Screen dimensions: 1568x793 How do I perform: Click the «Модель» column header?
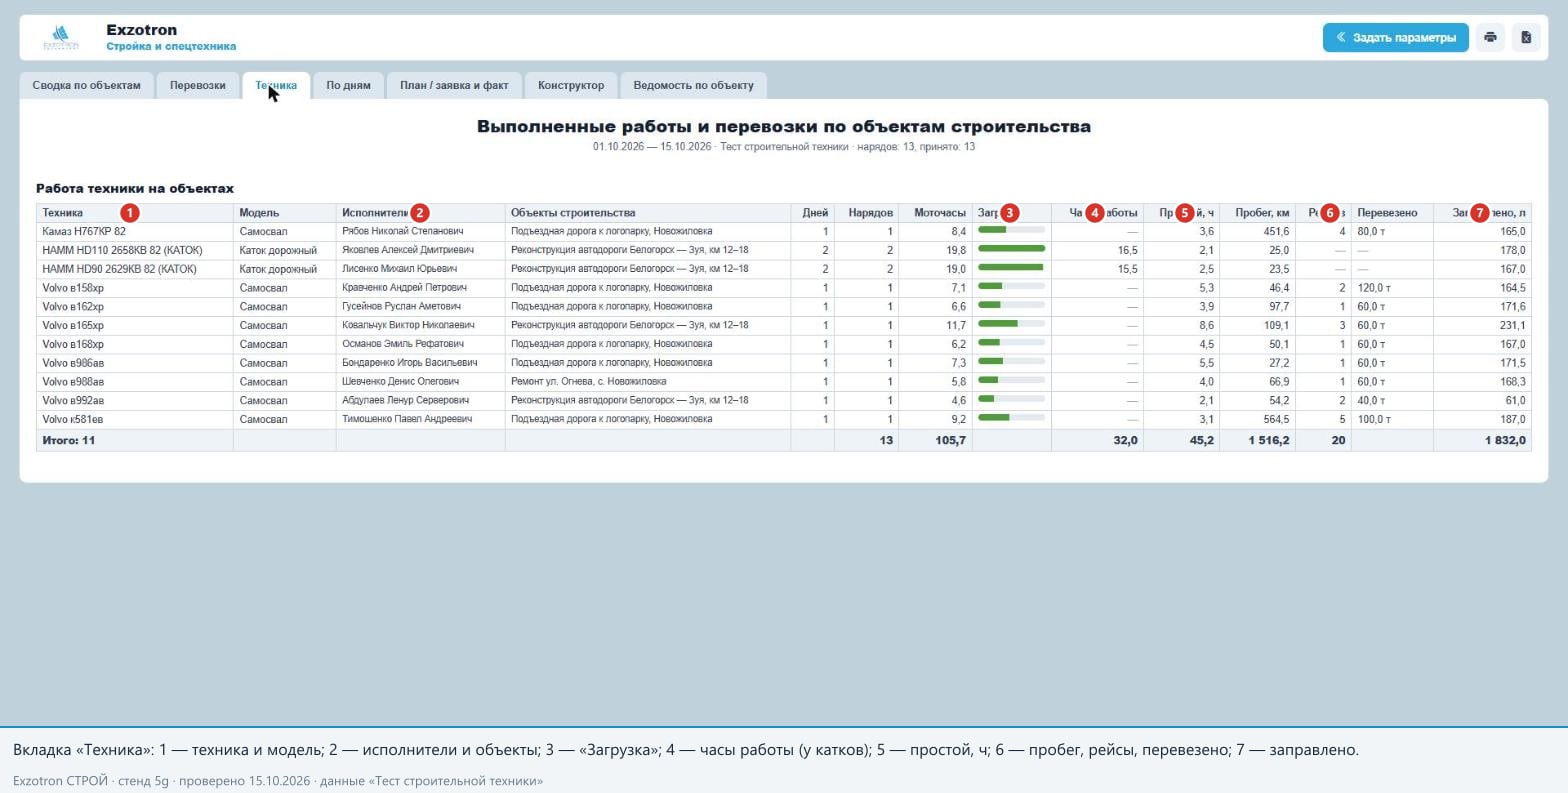click(284, 213)
